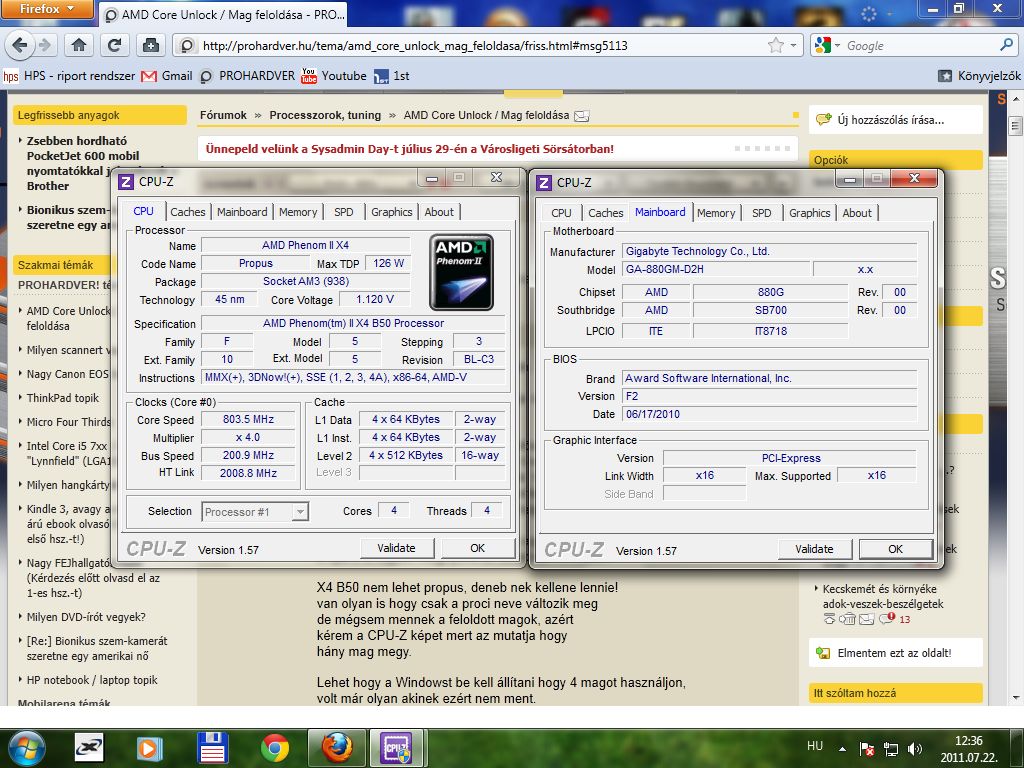Open floppy disk taskbar icon
The height and width of the screenshot is (768, 1024).
[x=212, y=748]
